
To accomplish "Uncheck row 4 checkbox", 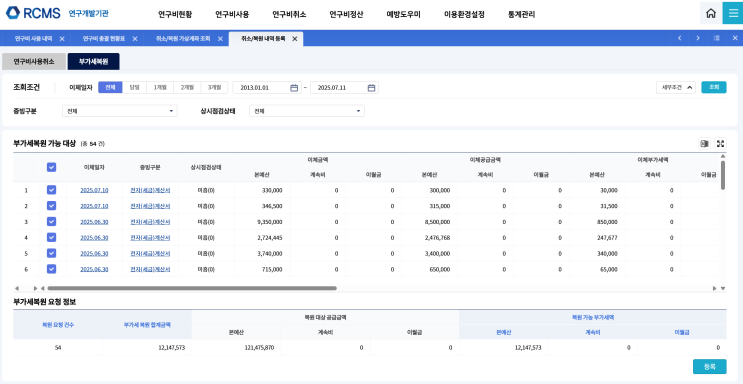I will coord(52,238).
